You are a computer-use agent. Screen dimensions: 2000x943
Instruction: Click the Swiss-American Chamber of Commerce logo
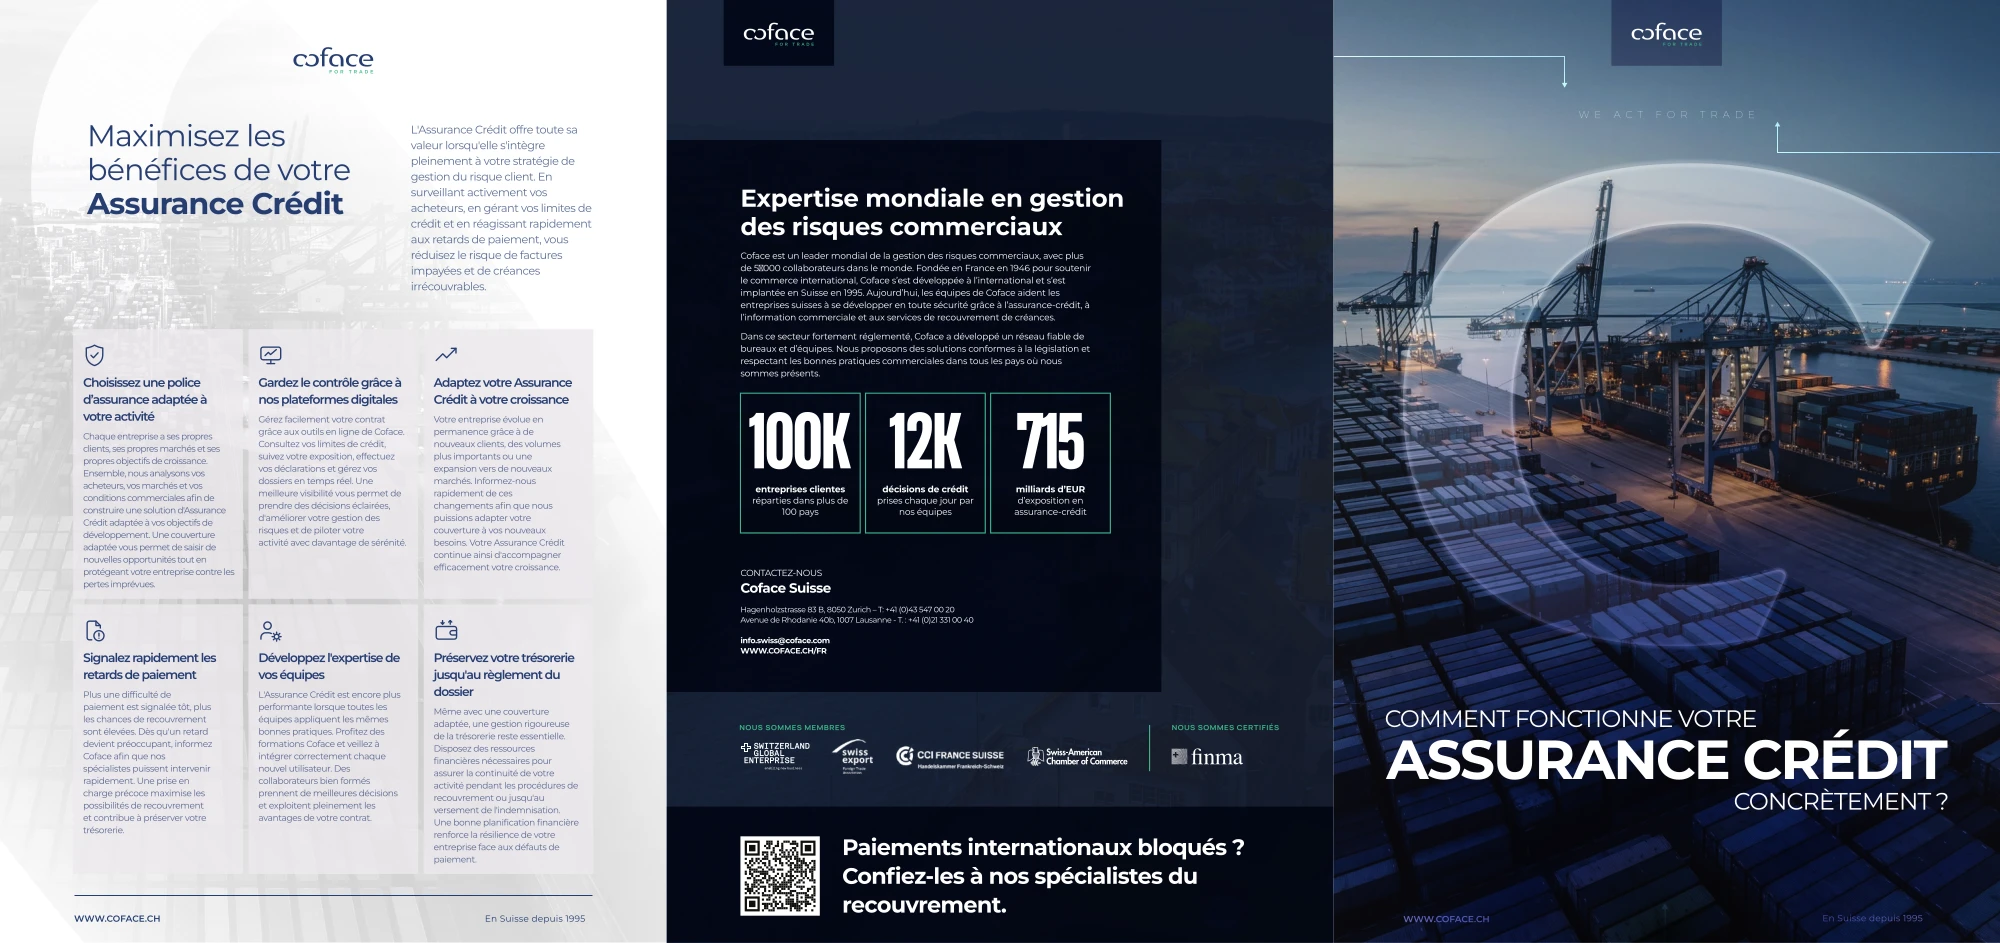click(1077, 757)
